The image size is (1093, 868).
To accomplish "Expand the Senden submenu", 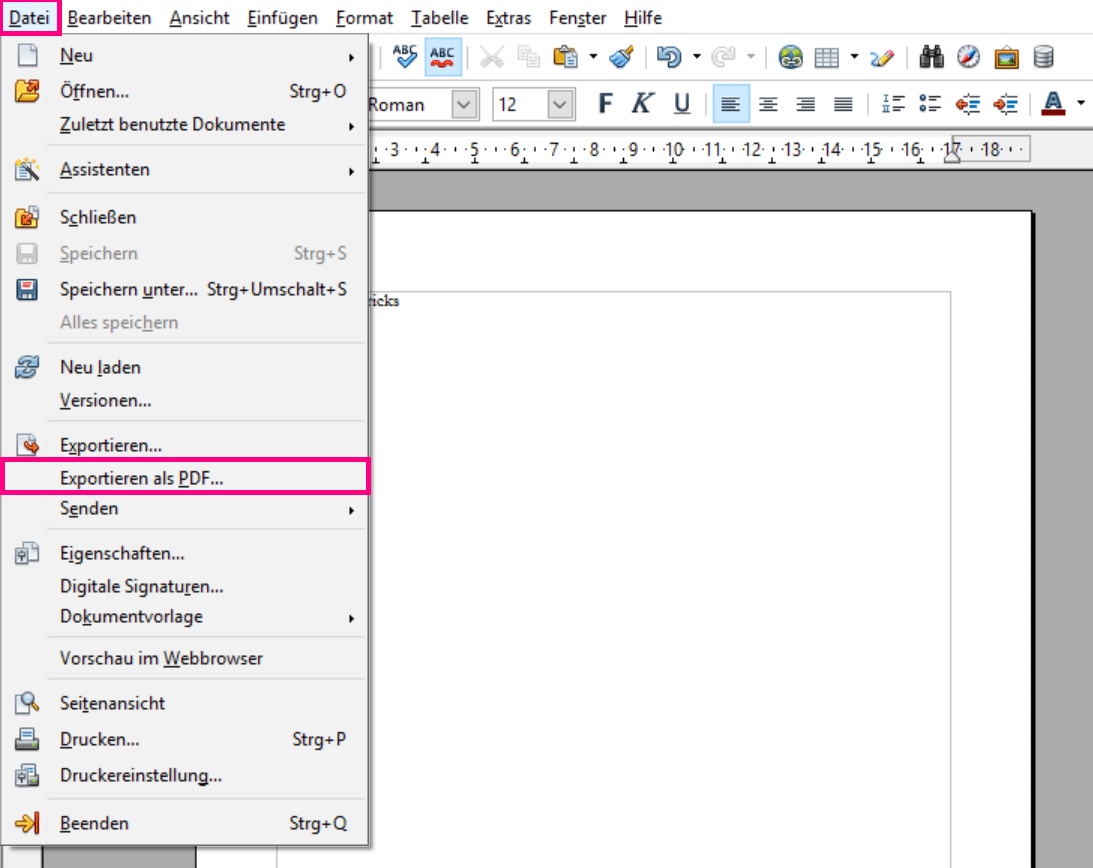I will 184,509.
